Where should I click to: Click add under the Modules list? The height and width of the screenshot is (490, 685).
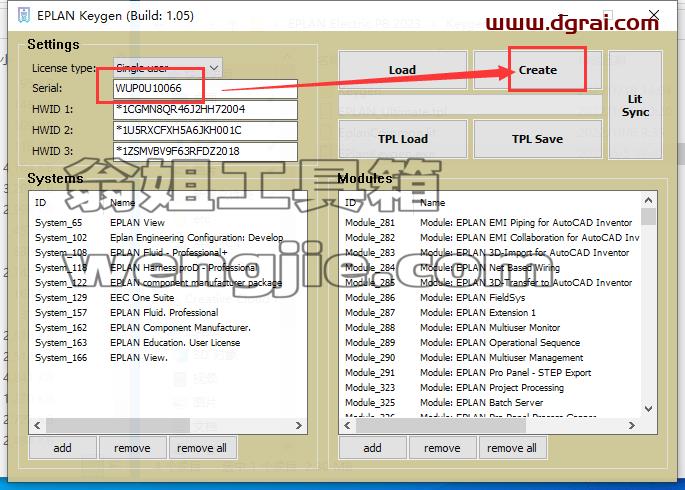tap(373, 448)
